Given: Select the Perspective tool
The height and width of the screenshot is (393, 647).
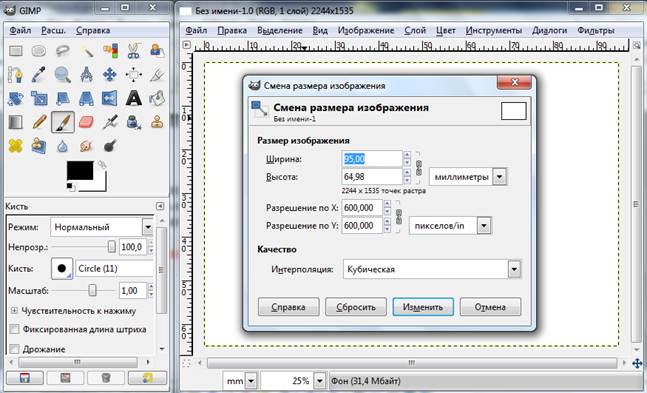Looking at the screenshot, I should [x=86, y=99].
